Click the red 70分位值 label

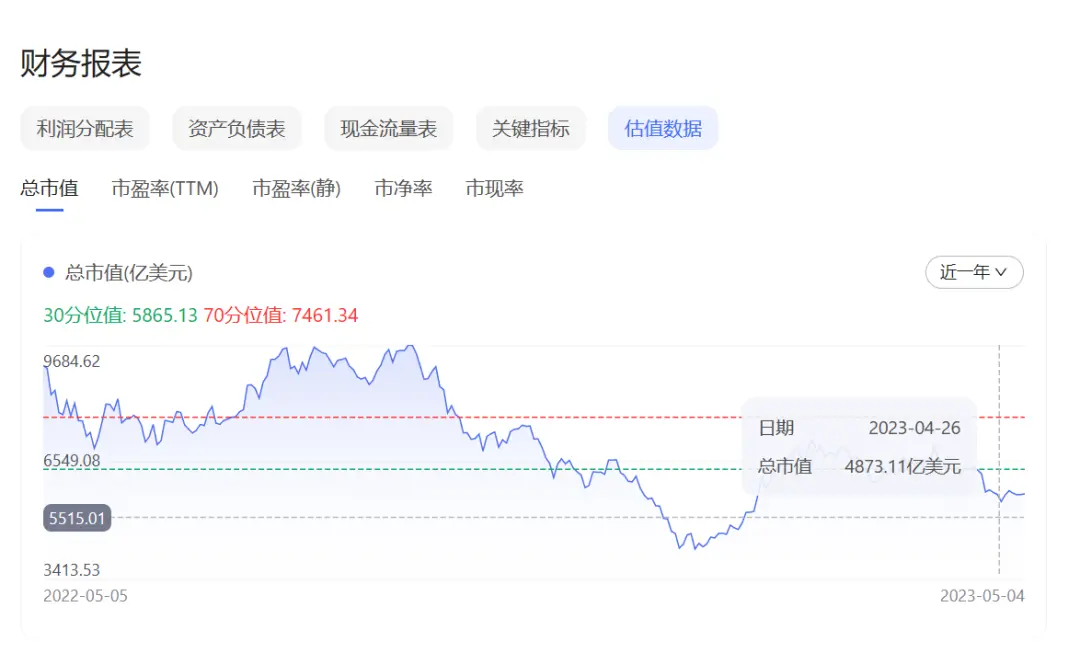pyautogui.click(x=280, y=316)
